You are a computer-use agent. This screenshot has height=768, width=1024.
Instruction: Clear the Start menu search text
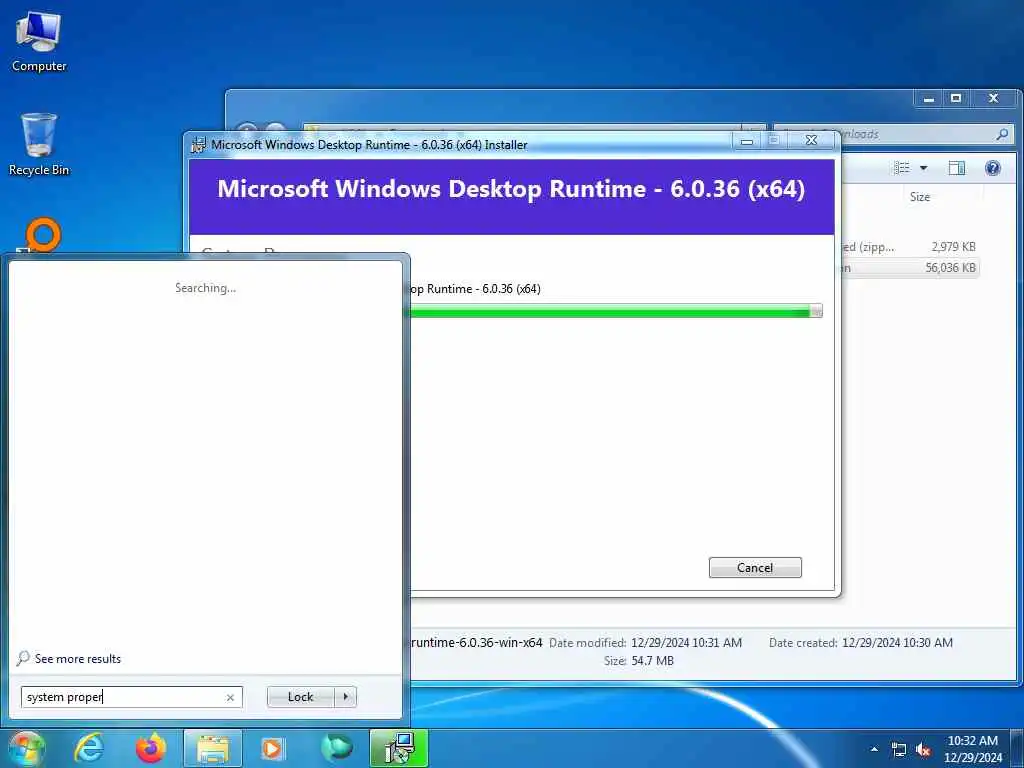[230, 697]
